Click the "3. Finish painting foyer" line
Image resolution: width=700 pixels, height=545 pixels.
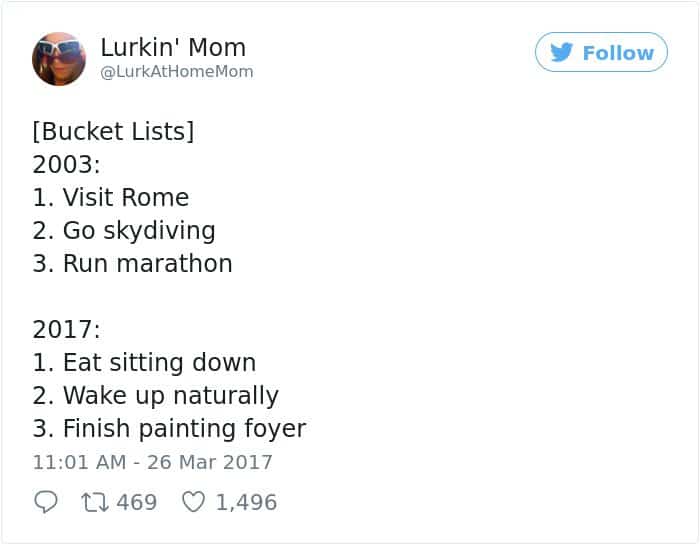pyautogui.click(x=169, y=428)
